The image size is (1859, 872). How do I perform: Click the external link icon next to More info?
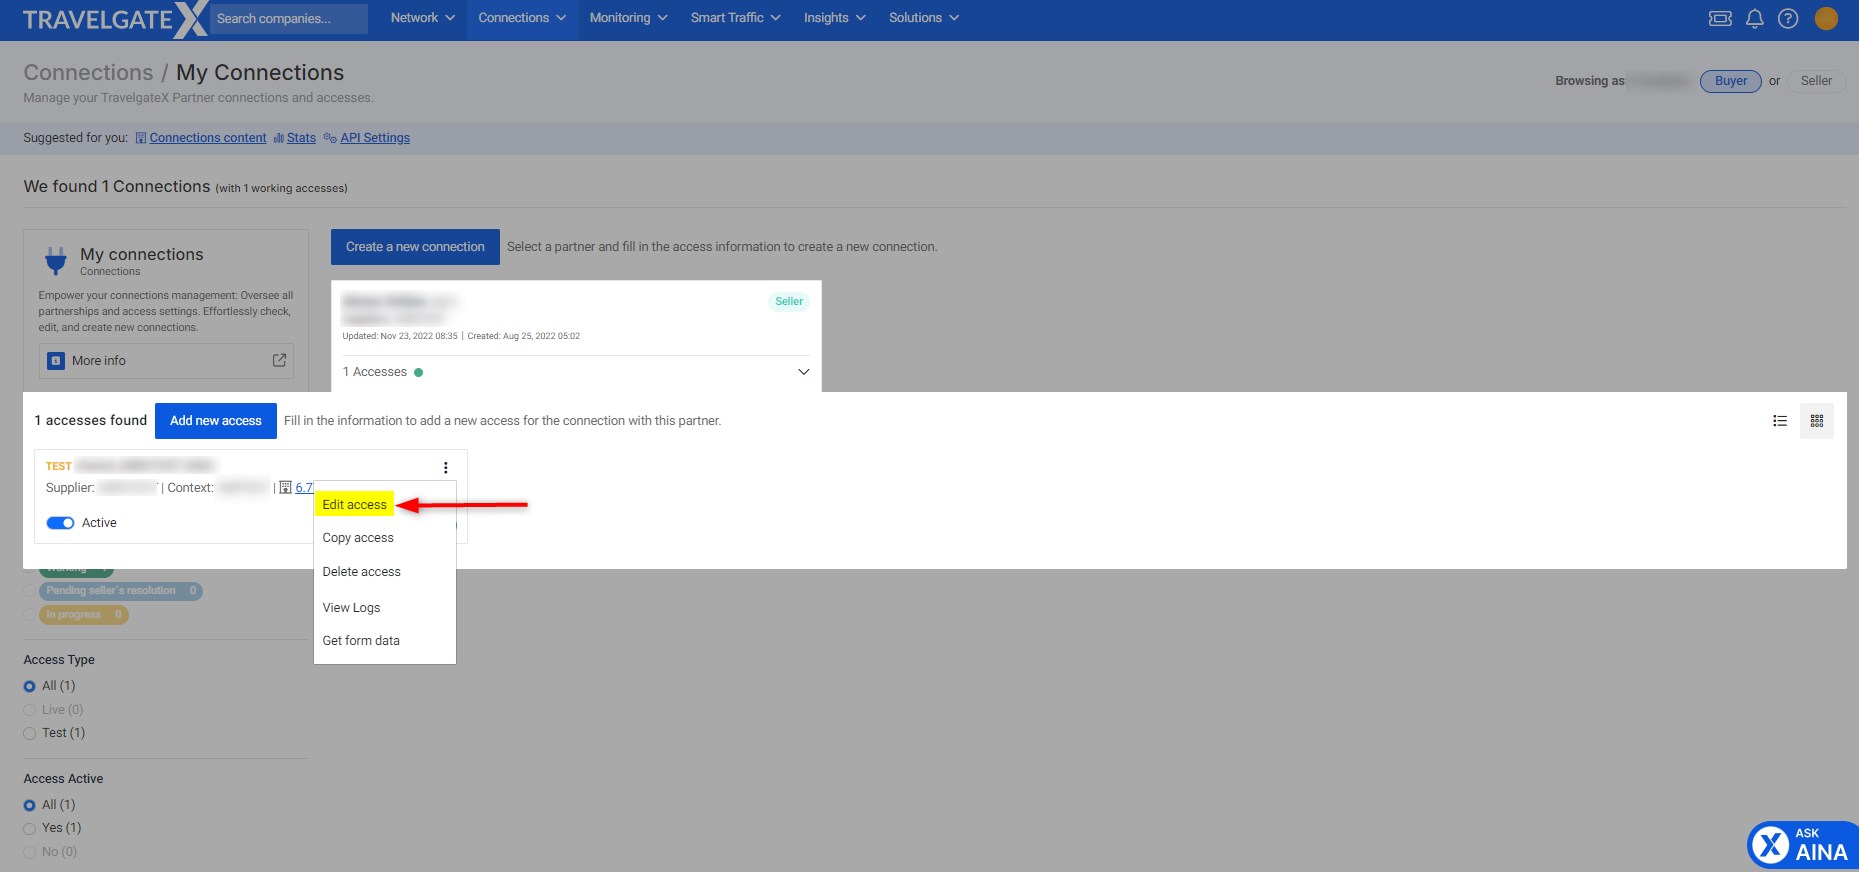[x=279, y=360]
